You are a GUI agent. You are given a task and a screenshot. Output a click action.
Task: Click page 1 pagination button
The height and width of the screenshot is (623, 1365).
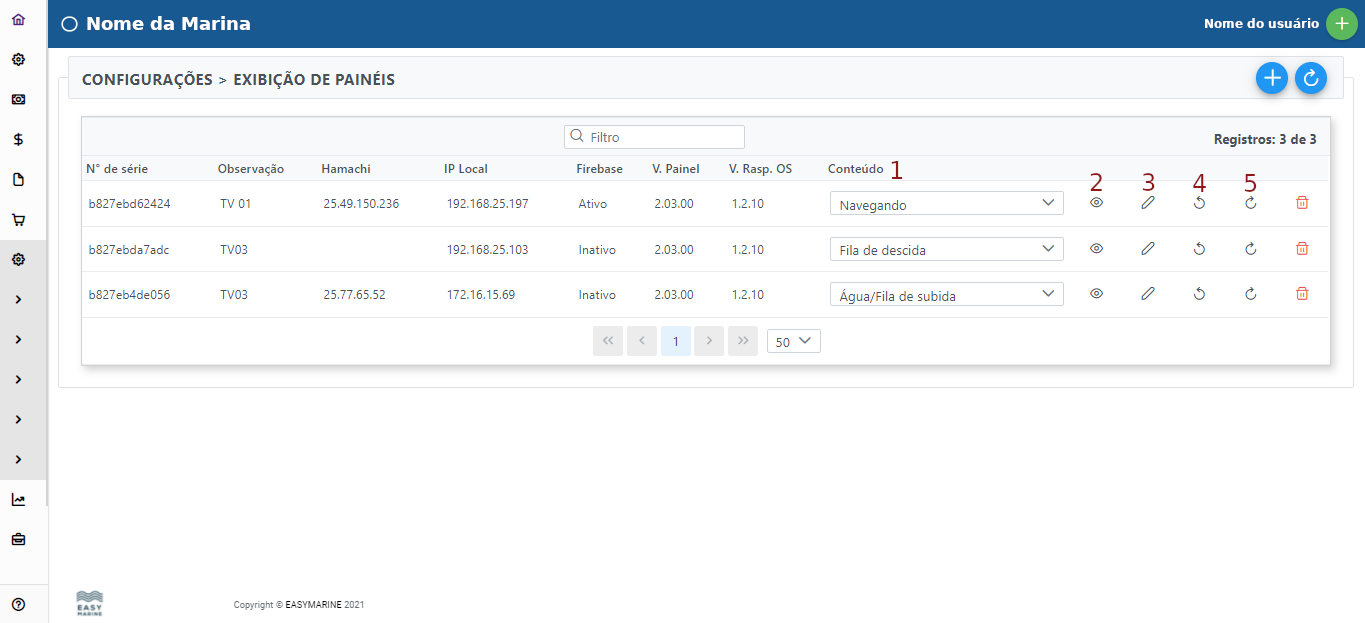click(x=676, y=341)
